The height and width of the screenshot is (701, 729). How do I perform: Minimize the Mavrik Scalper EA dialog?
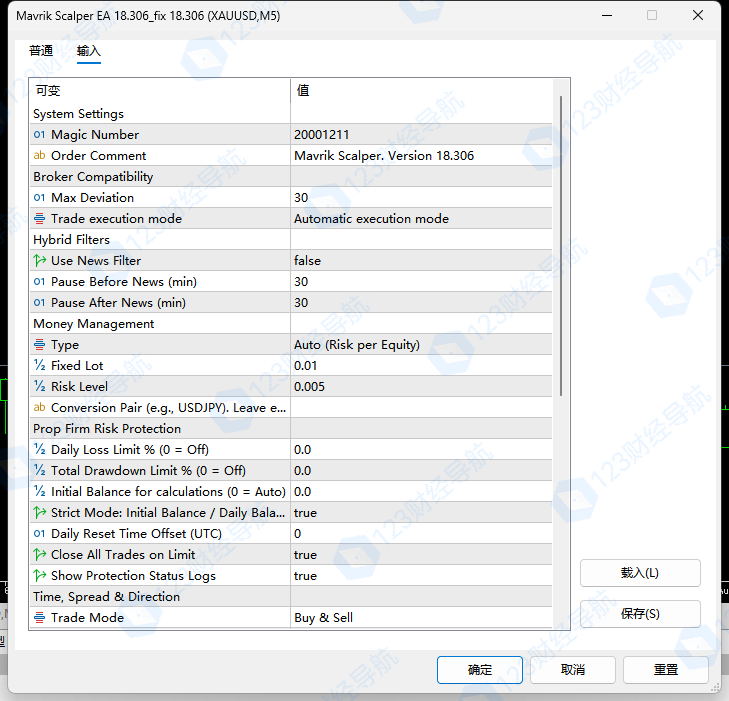(x=607, y=15)
